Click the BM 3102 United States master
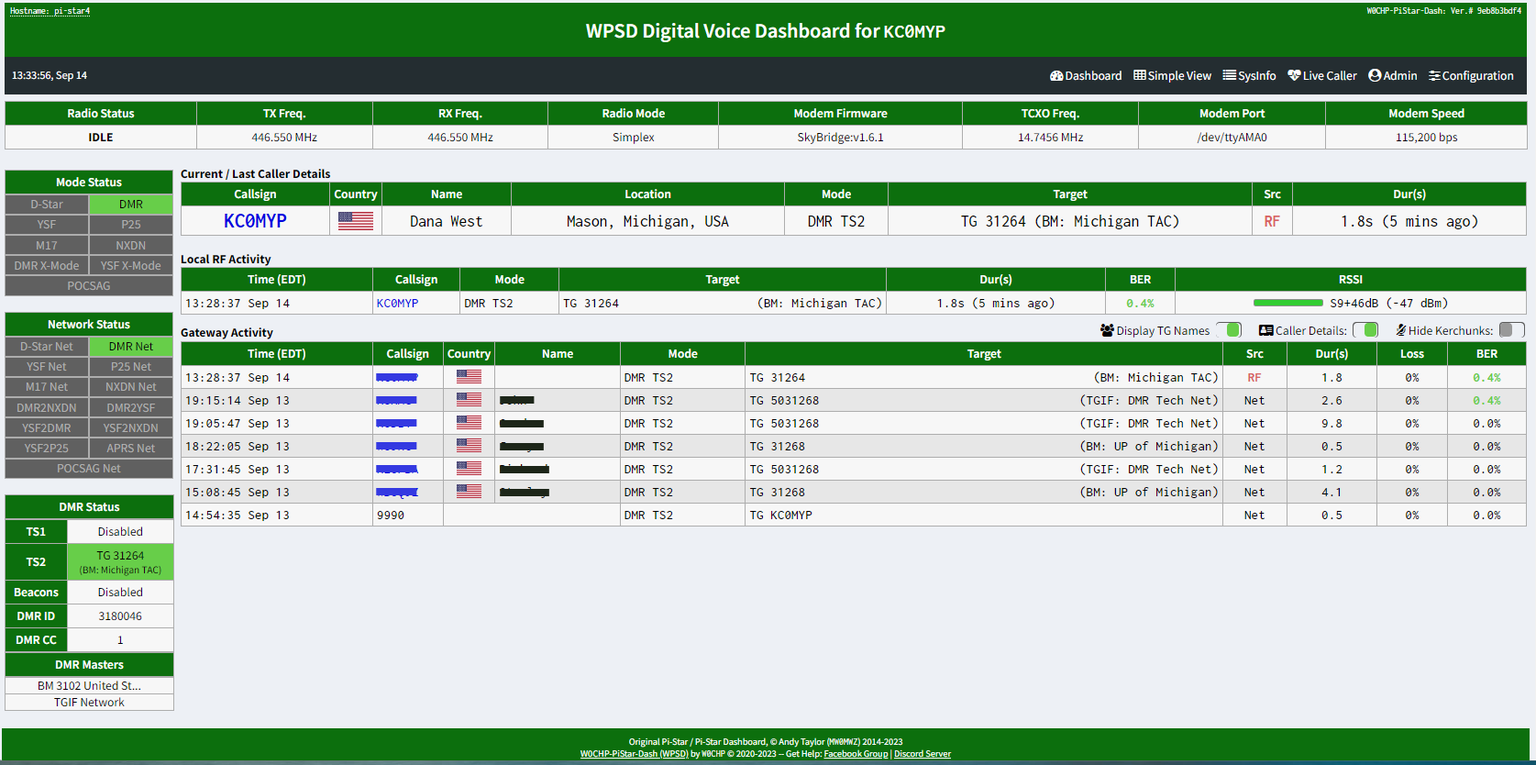Screen dimensions: 1536x765 click(x=89, y=686)
